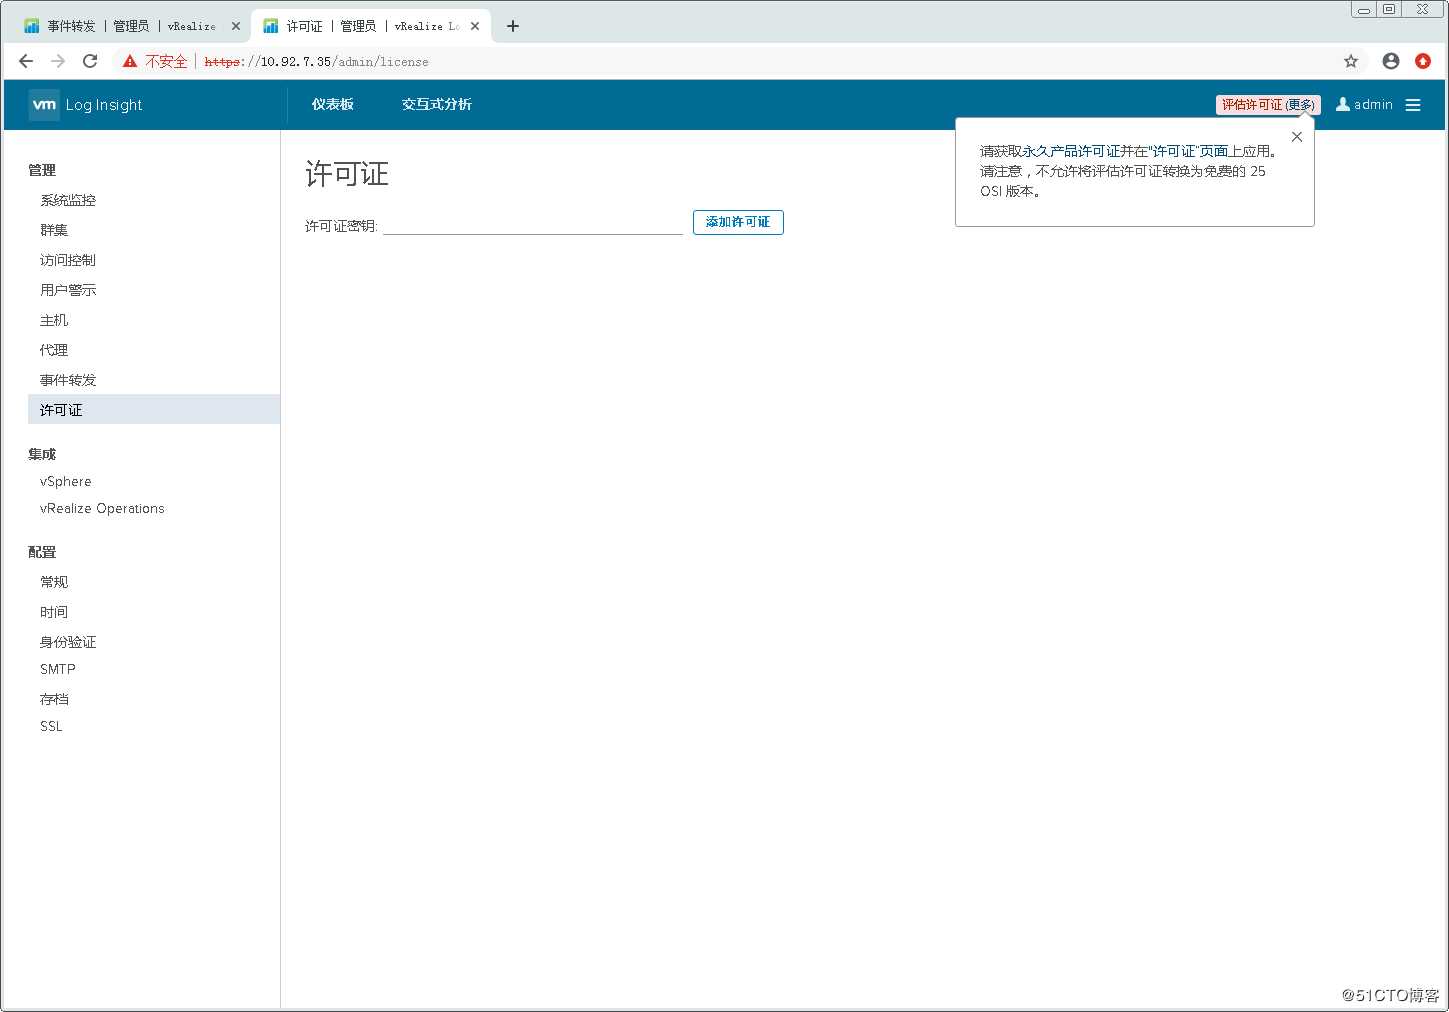
Task: Open 事件转发 in the sidebar
Action: [x=68, y=380]
